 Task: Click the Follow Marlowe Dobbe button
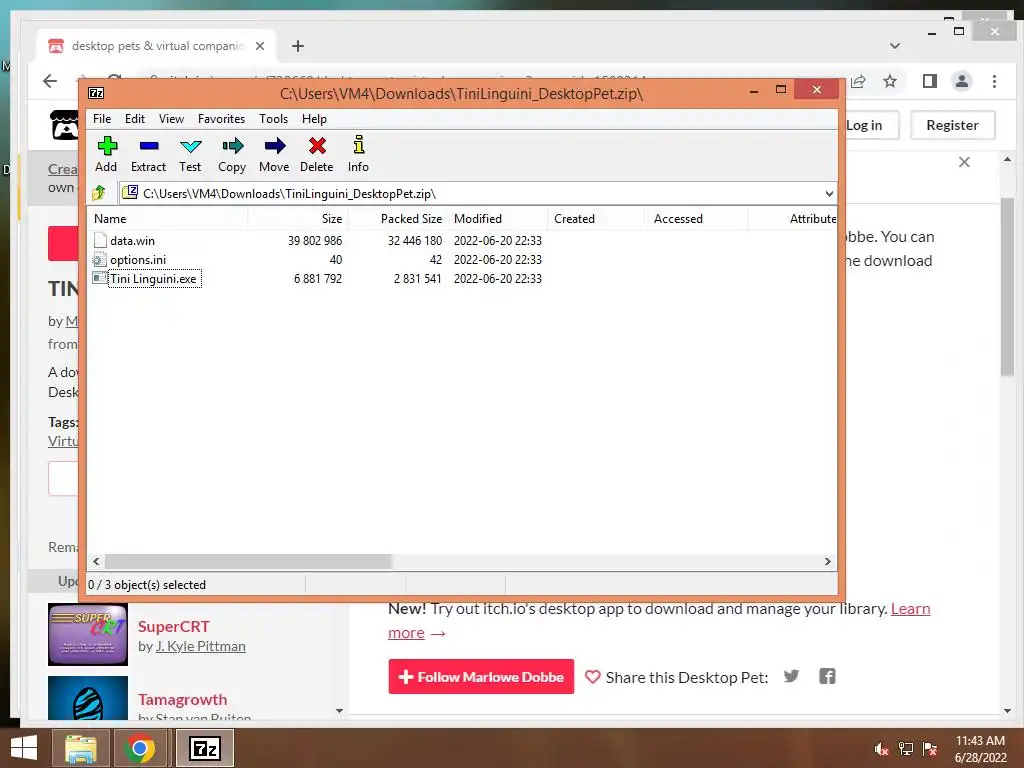pyautogui.click(x=481, y=677)
